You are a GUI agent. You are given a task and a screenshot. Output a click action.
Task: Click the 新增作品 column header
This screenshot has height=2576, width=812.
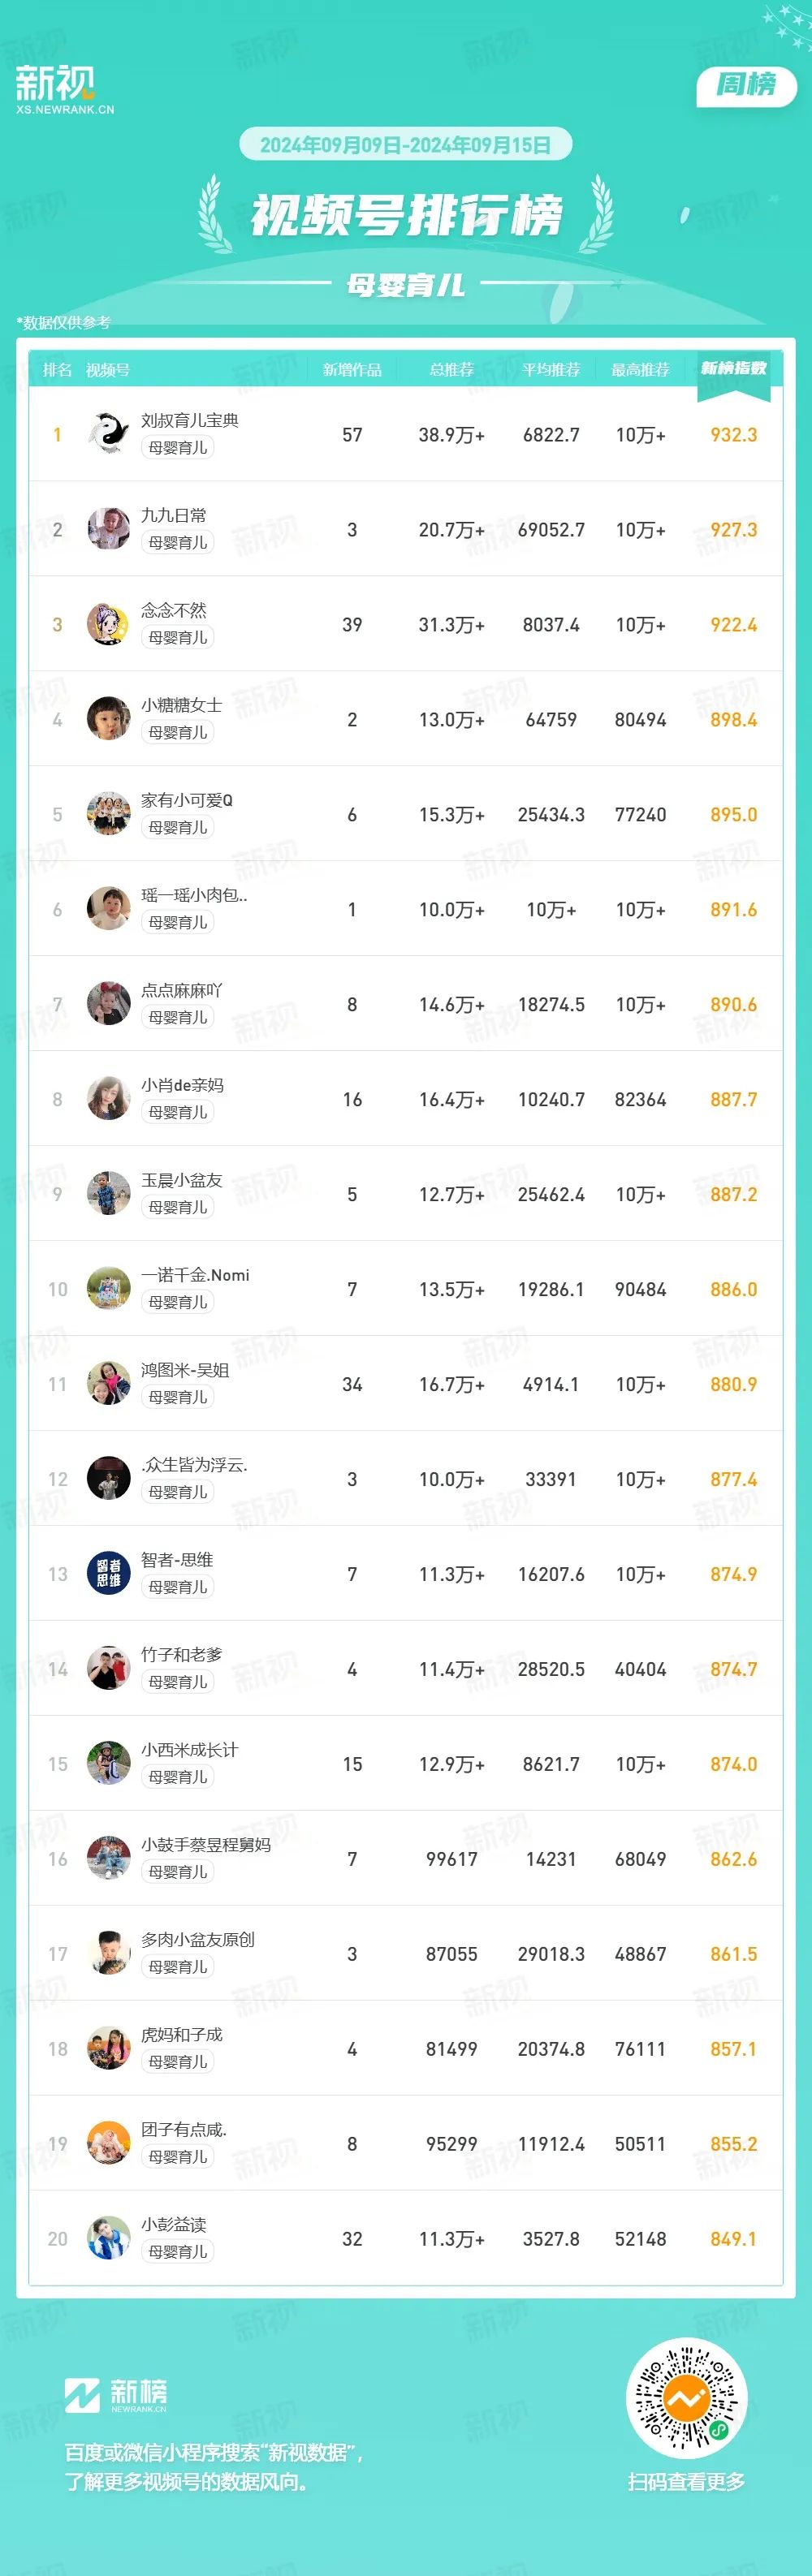click(352, 370)
